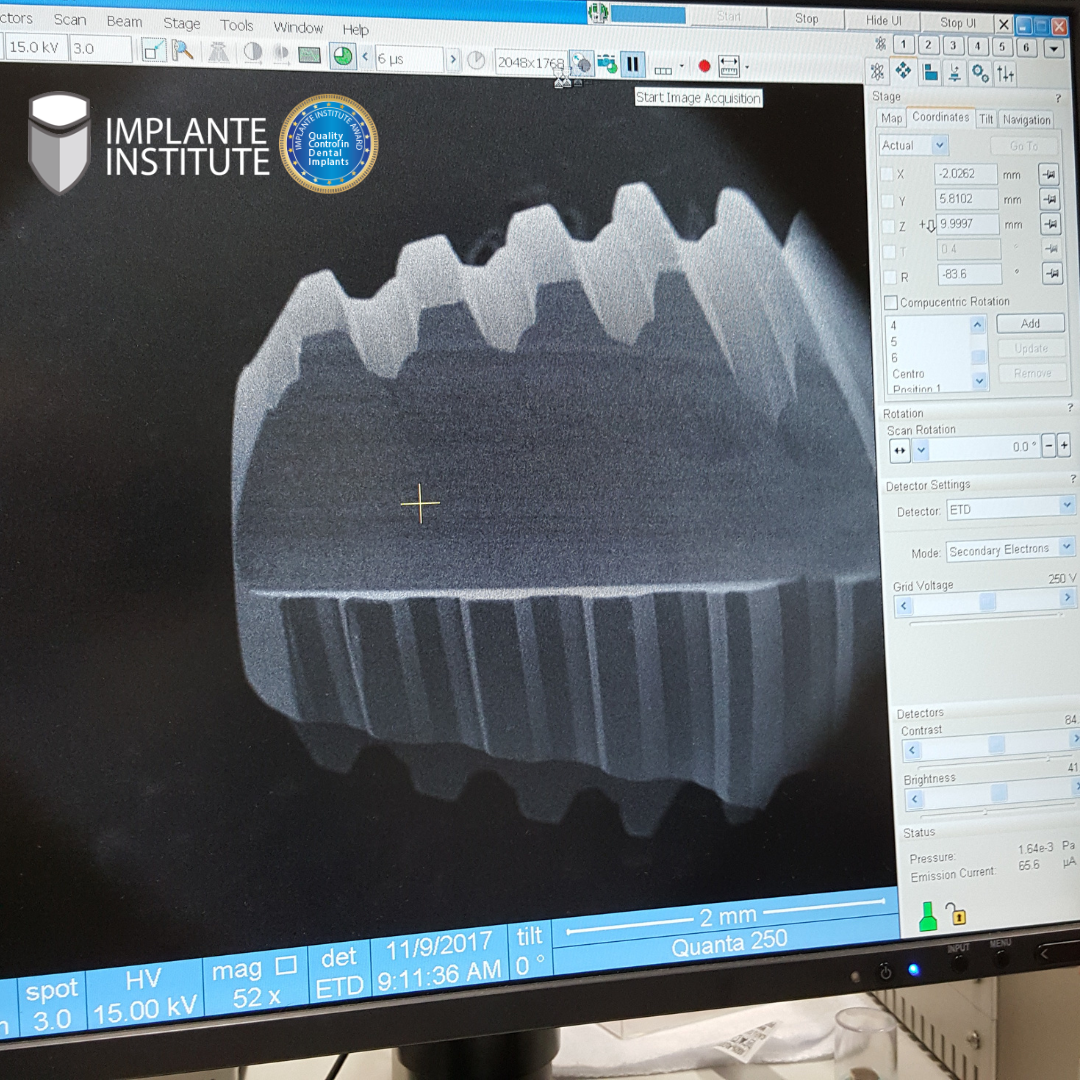Click the pause scan button in the toolbar
The width and height of the screenshot is (1080, 1080).
[x=632, y=65]
